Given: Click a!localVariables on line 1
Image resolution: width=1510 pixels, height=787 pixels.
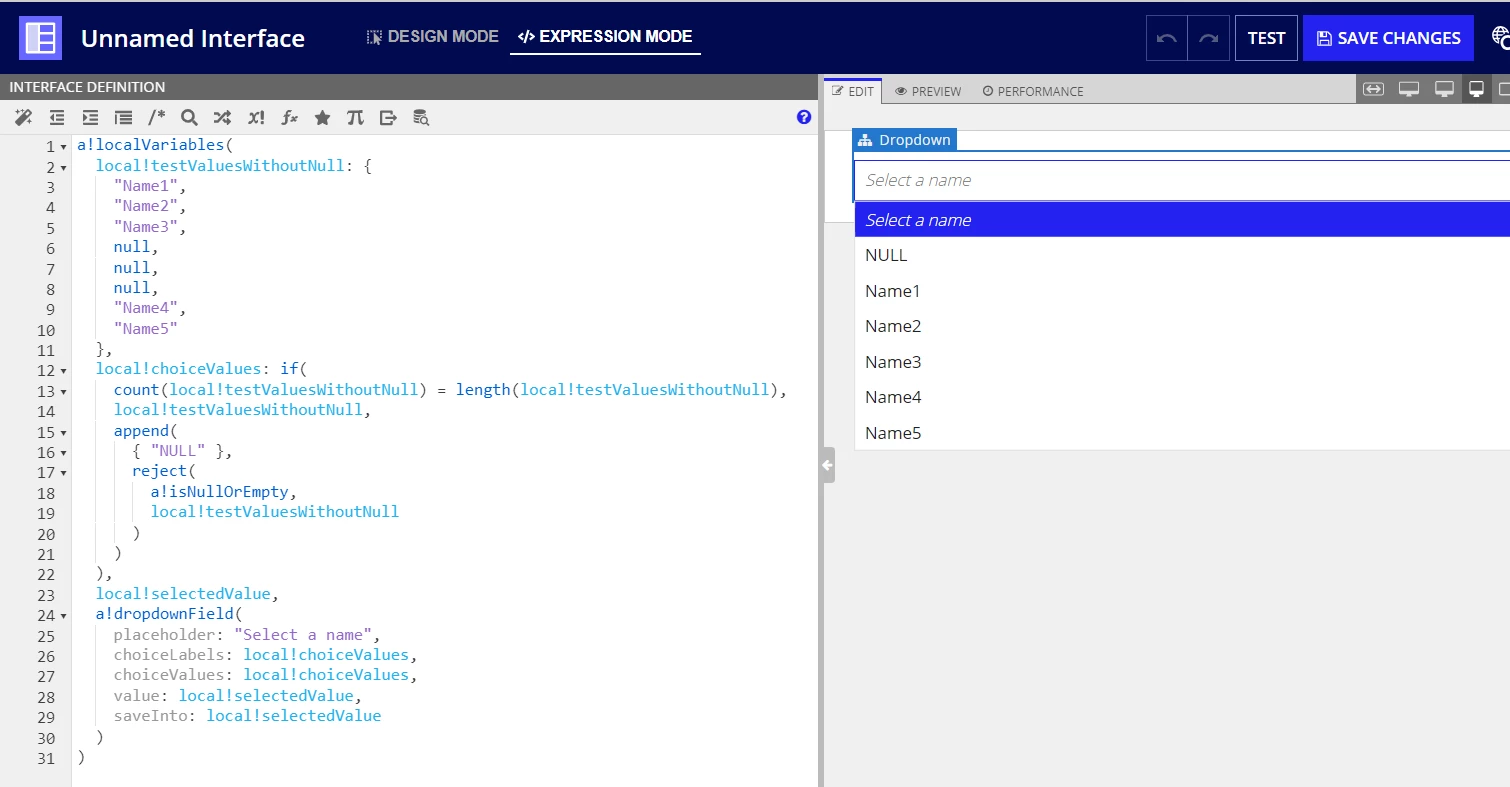Looking at the screenshot, I should coord(150,145).
